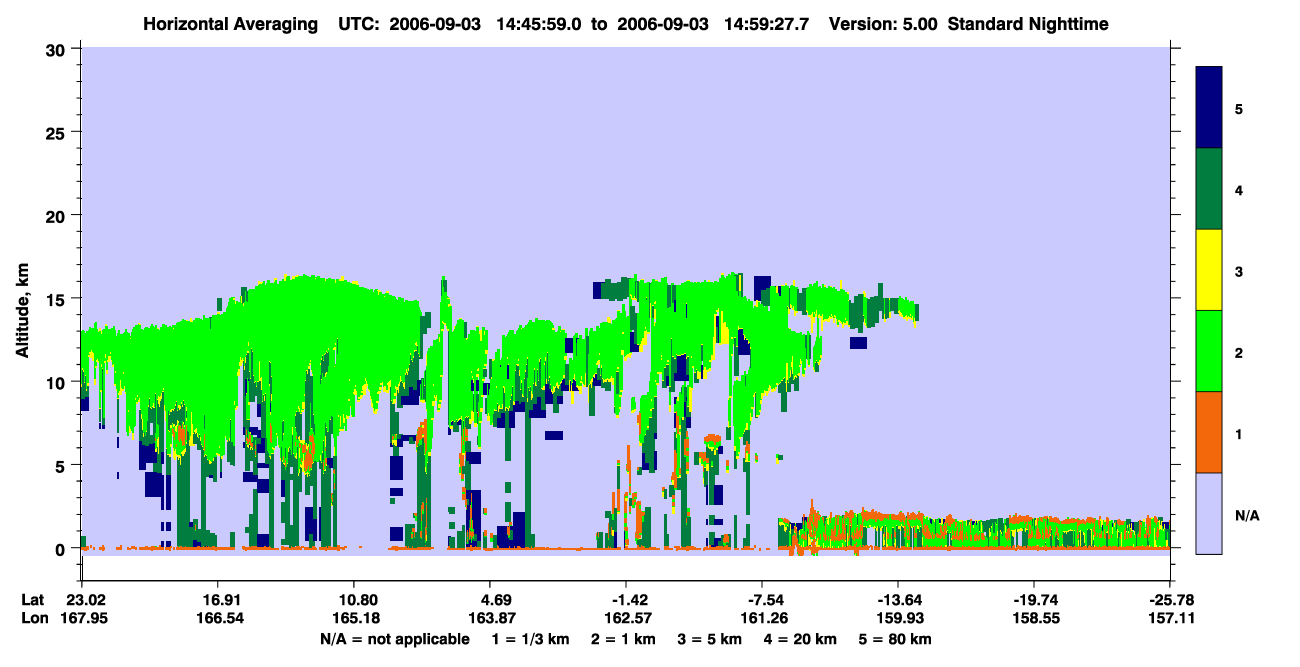The width and height of the screenshot is (1300, 667).
Task: Click color bar label '2'
Action: click(1239, 353)
